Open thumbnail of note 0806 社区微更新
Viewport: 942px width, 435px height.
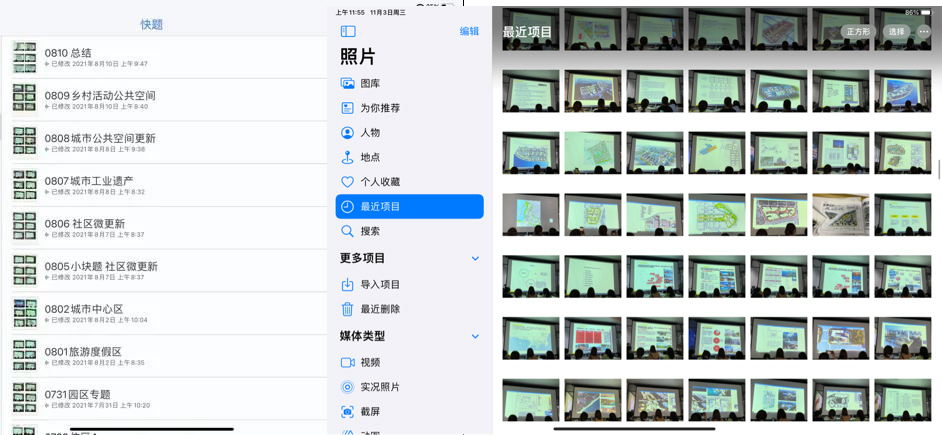tap(25, 228)
